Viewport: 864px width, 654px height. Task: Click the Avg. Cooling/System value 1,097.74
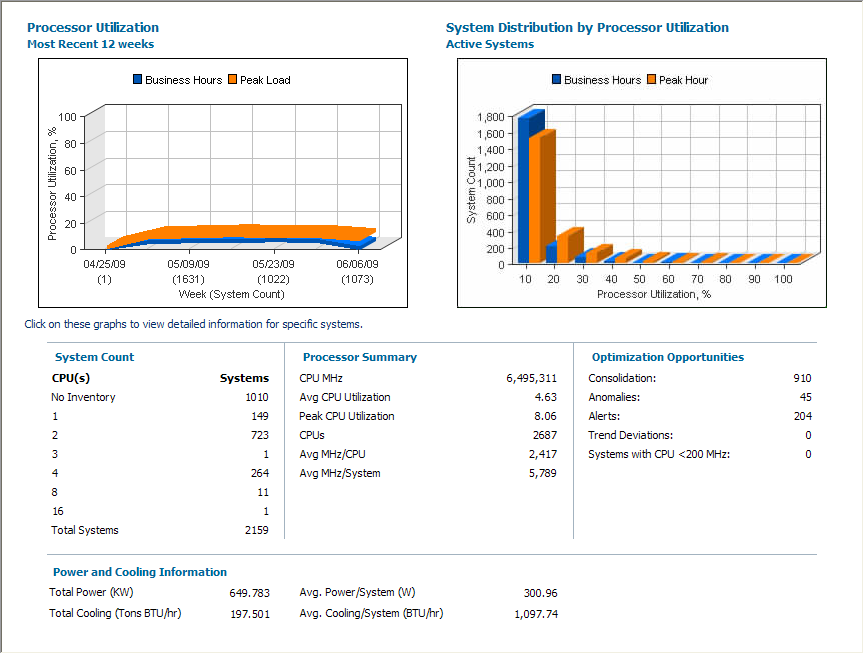pyautogui.click(x=536, y=614)
